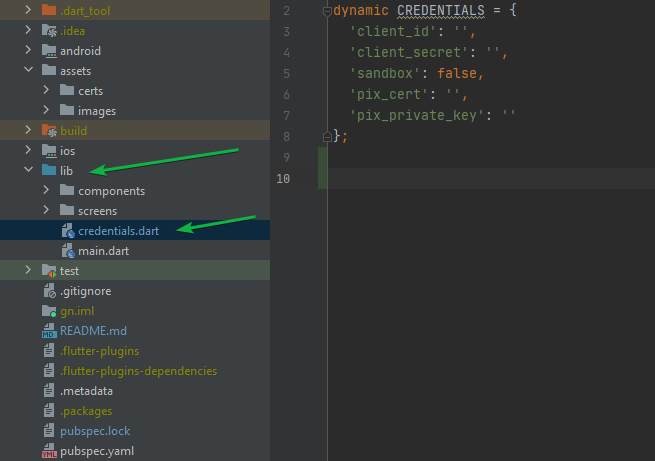Click the credentials.dart file icon
The image size is (655, 461).
coord(68,230)
